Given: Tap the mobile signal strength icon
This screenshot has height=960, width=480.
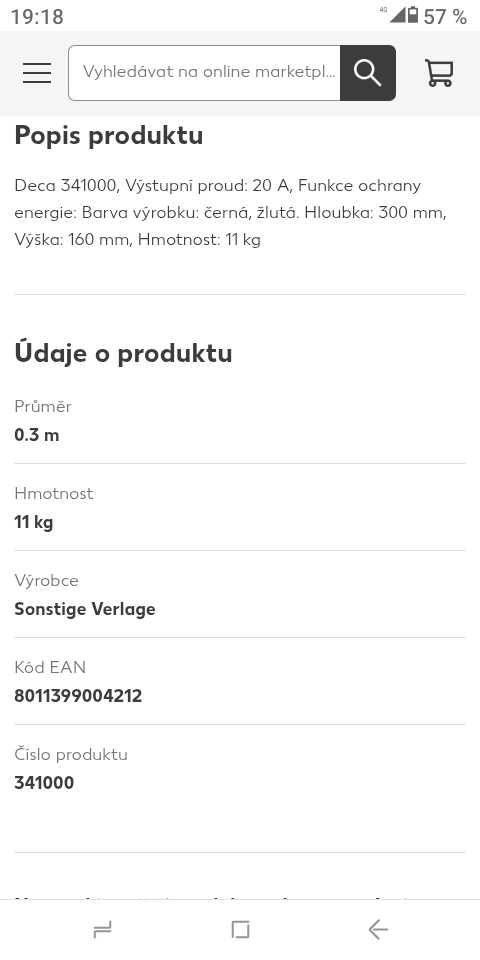Looking at the screenshot, I should click(397, 15).
